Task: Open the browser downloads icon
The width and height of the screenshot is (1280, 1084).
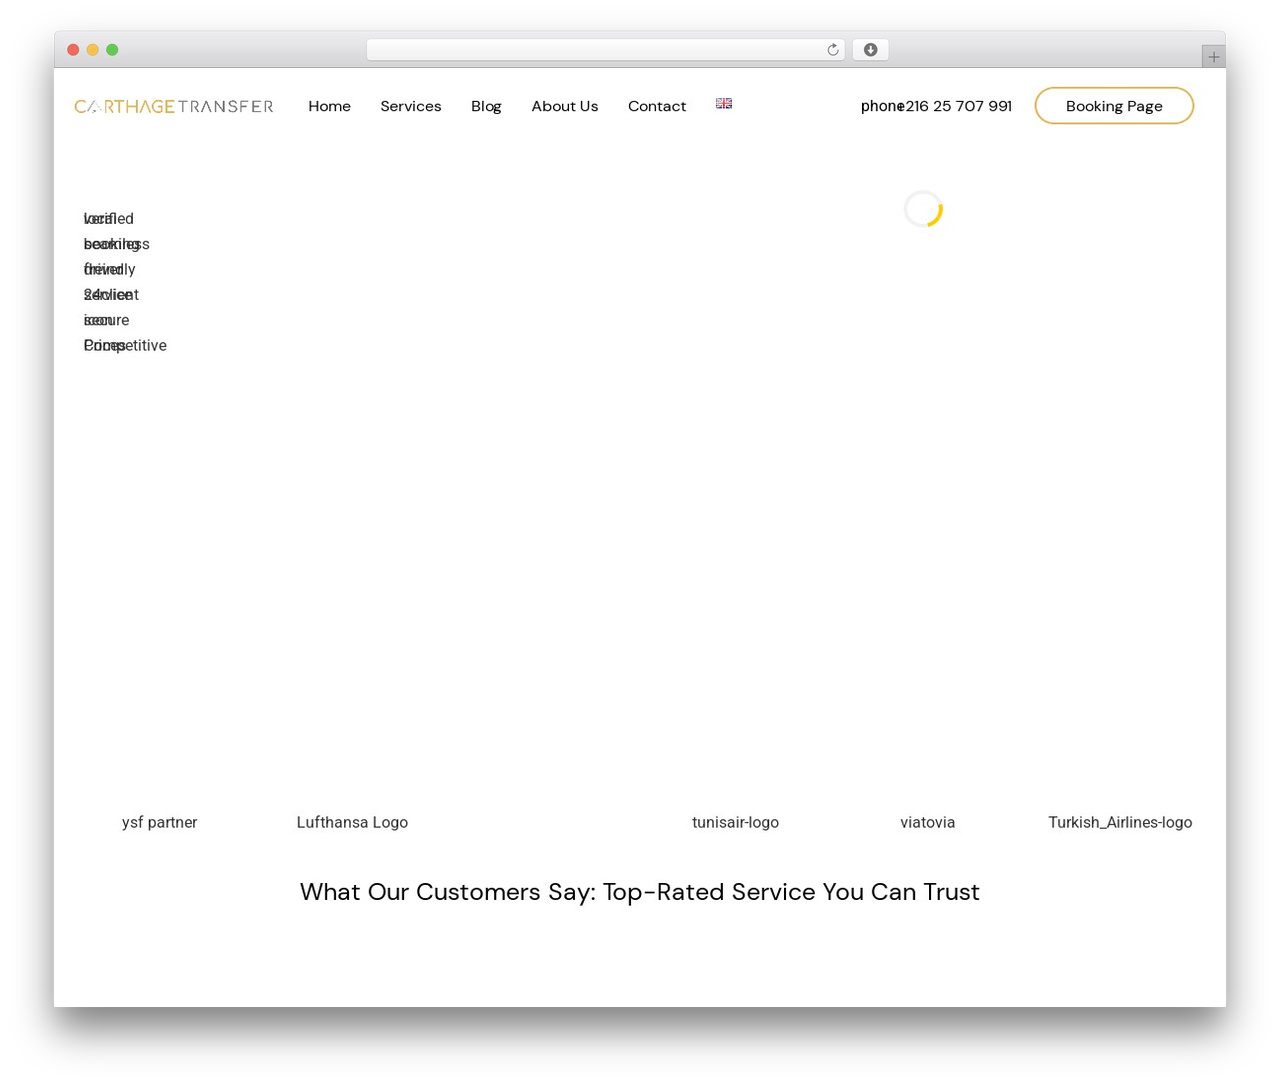Action: tap(870, 50)
